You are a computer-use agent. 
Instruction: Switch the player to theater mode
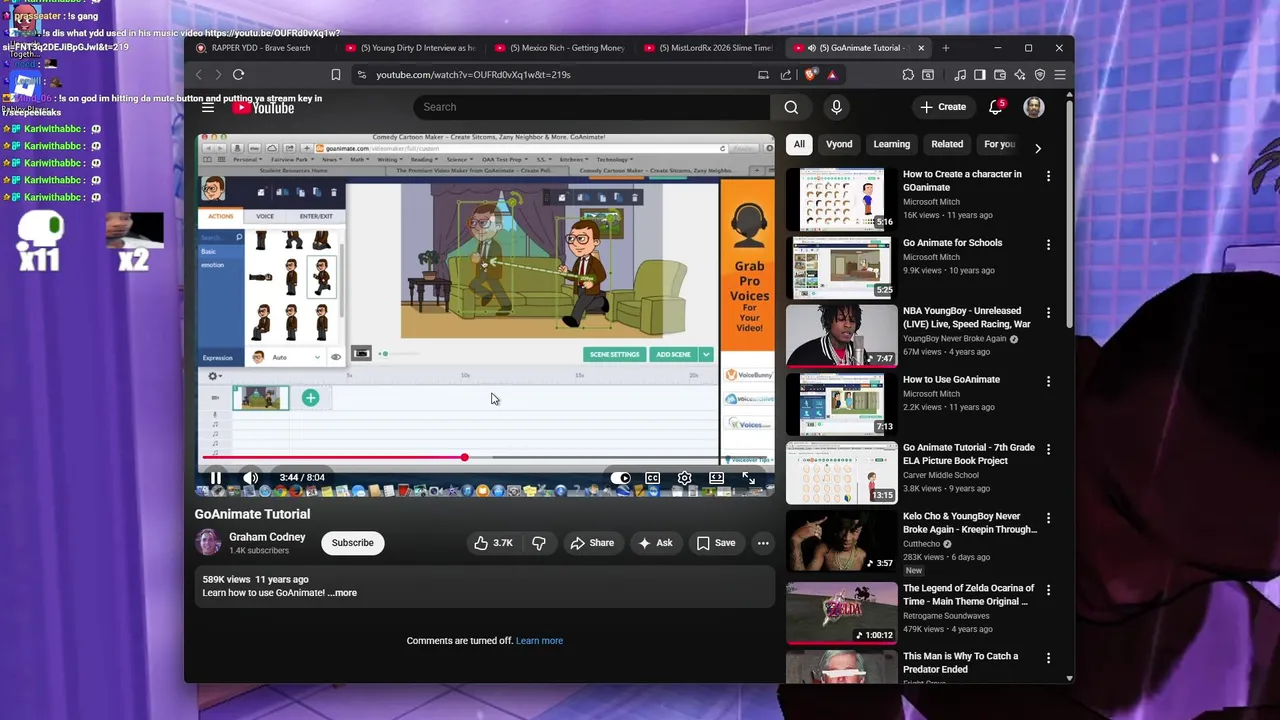716,478
